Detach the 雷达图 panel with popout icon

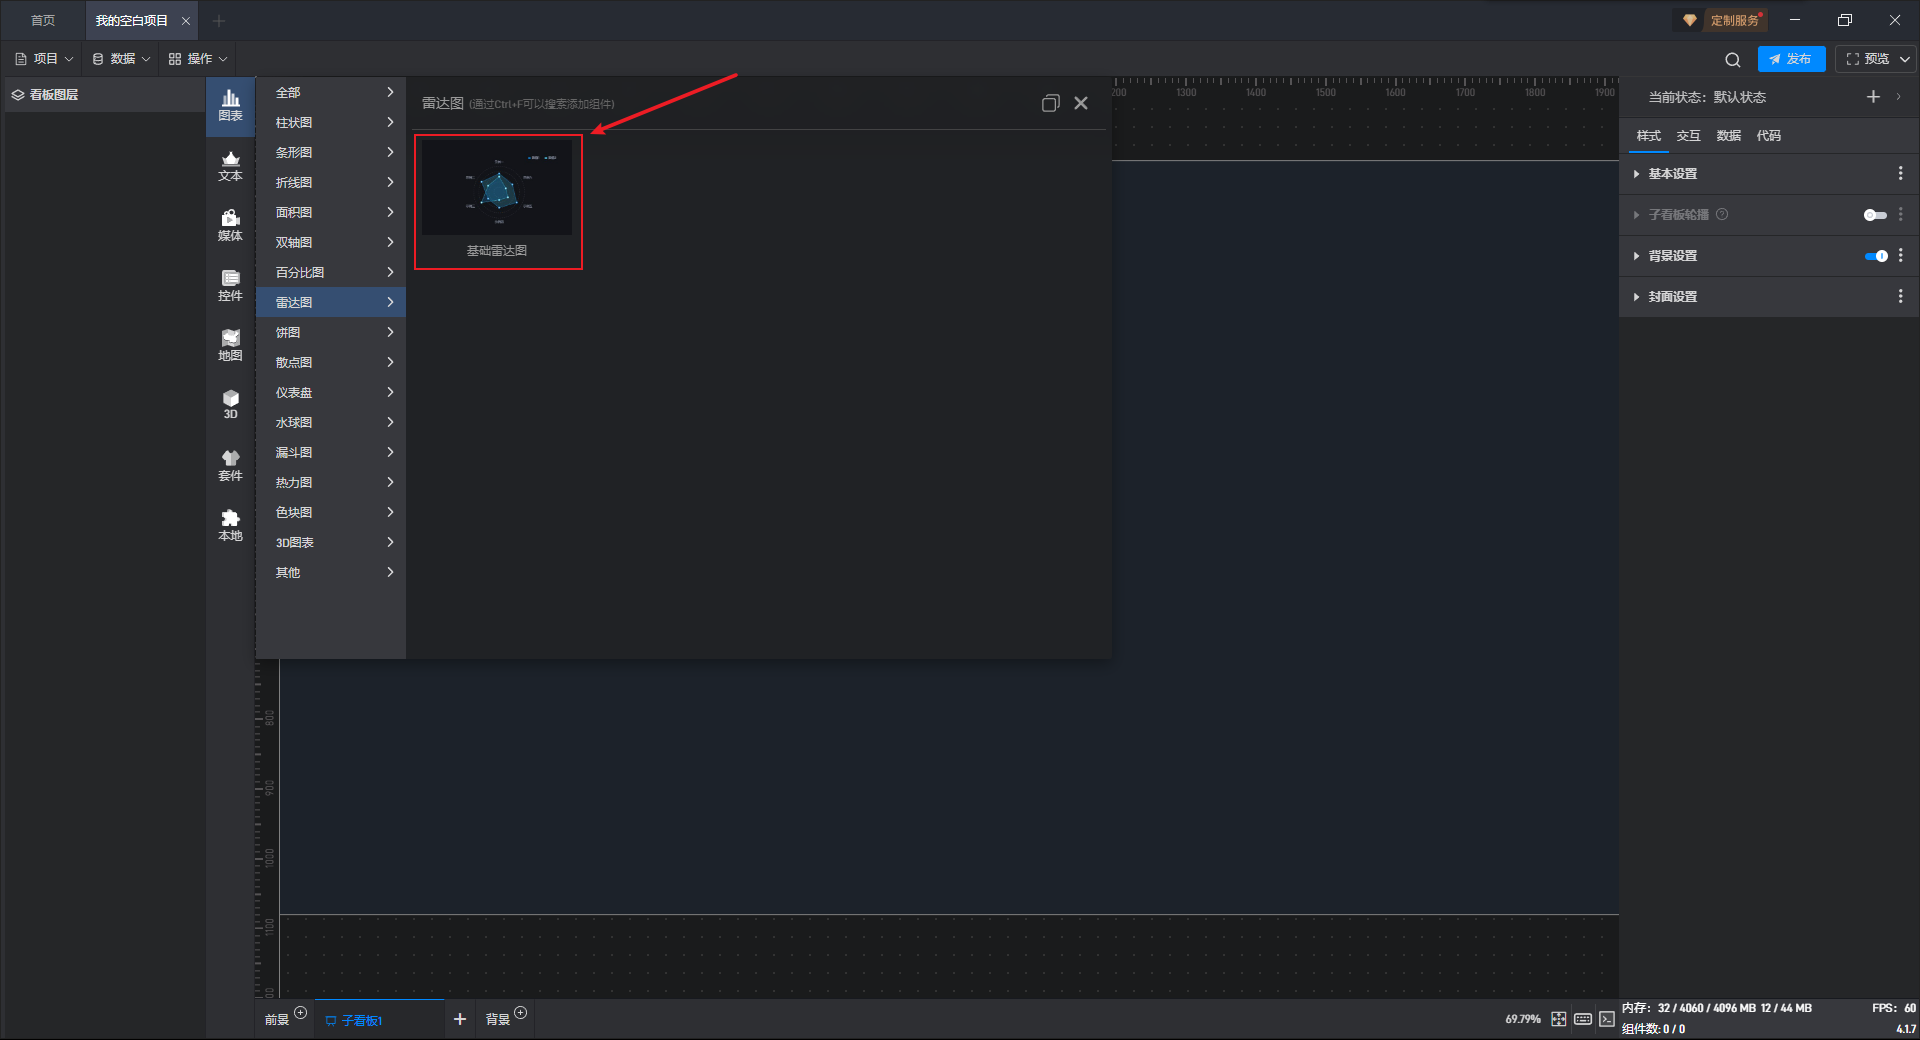pos(1050,103)
